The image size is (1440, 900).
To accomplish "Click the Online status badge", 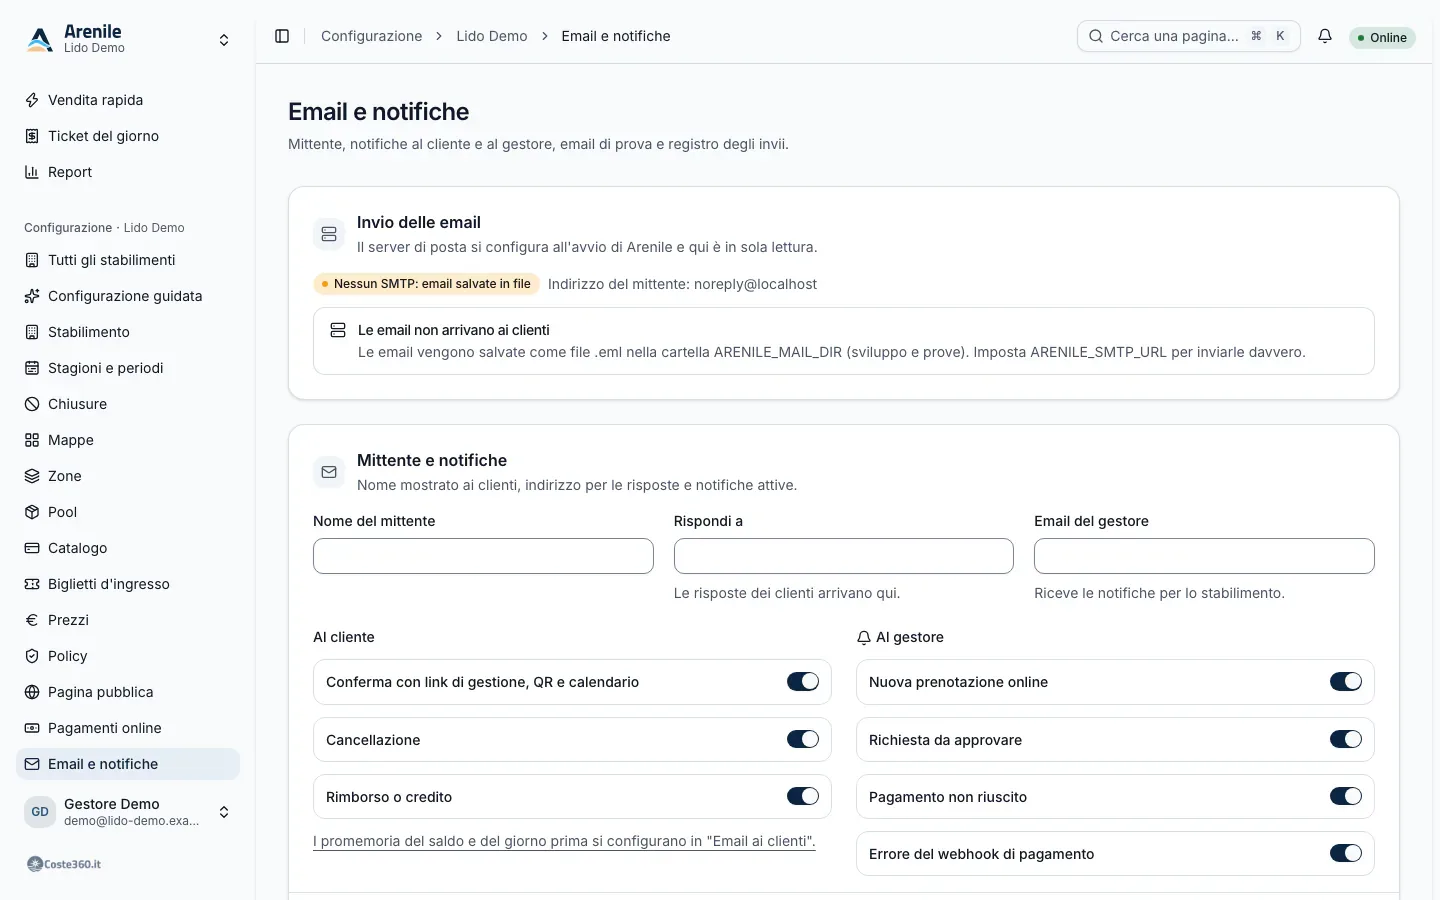I will pyautogui.click(x=1382, y=38).
